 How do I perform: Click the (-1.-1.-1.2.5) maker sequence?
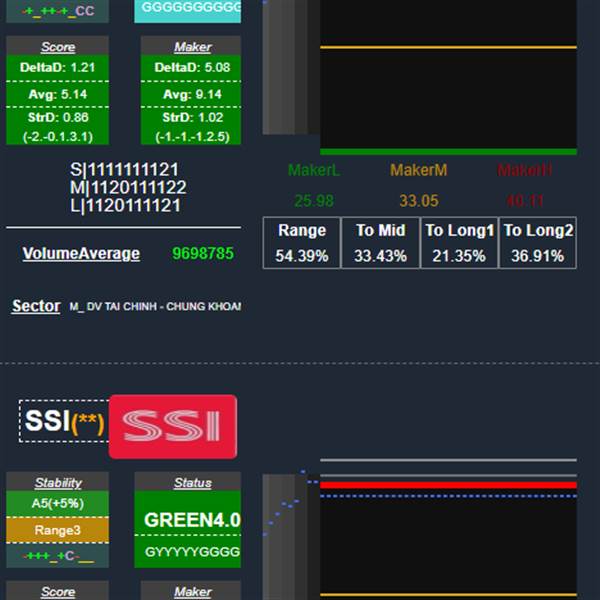click(x=192, y=137)
